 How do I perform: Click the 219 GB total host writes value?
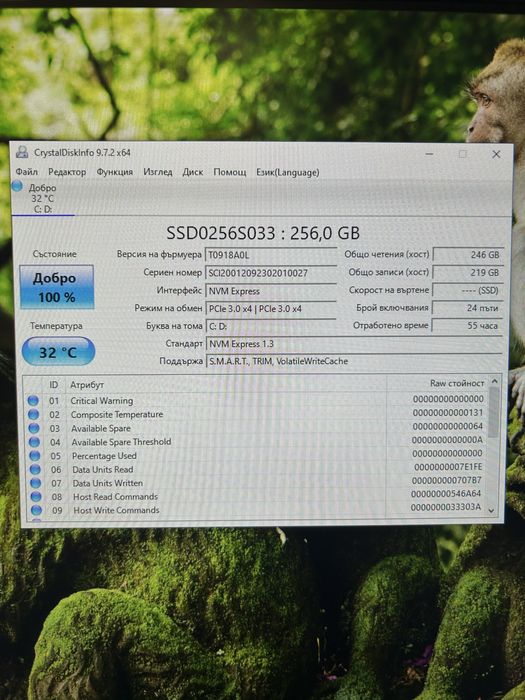click(468, 272)
